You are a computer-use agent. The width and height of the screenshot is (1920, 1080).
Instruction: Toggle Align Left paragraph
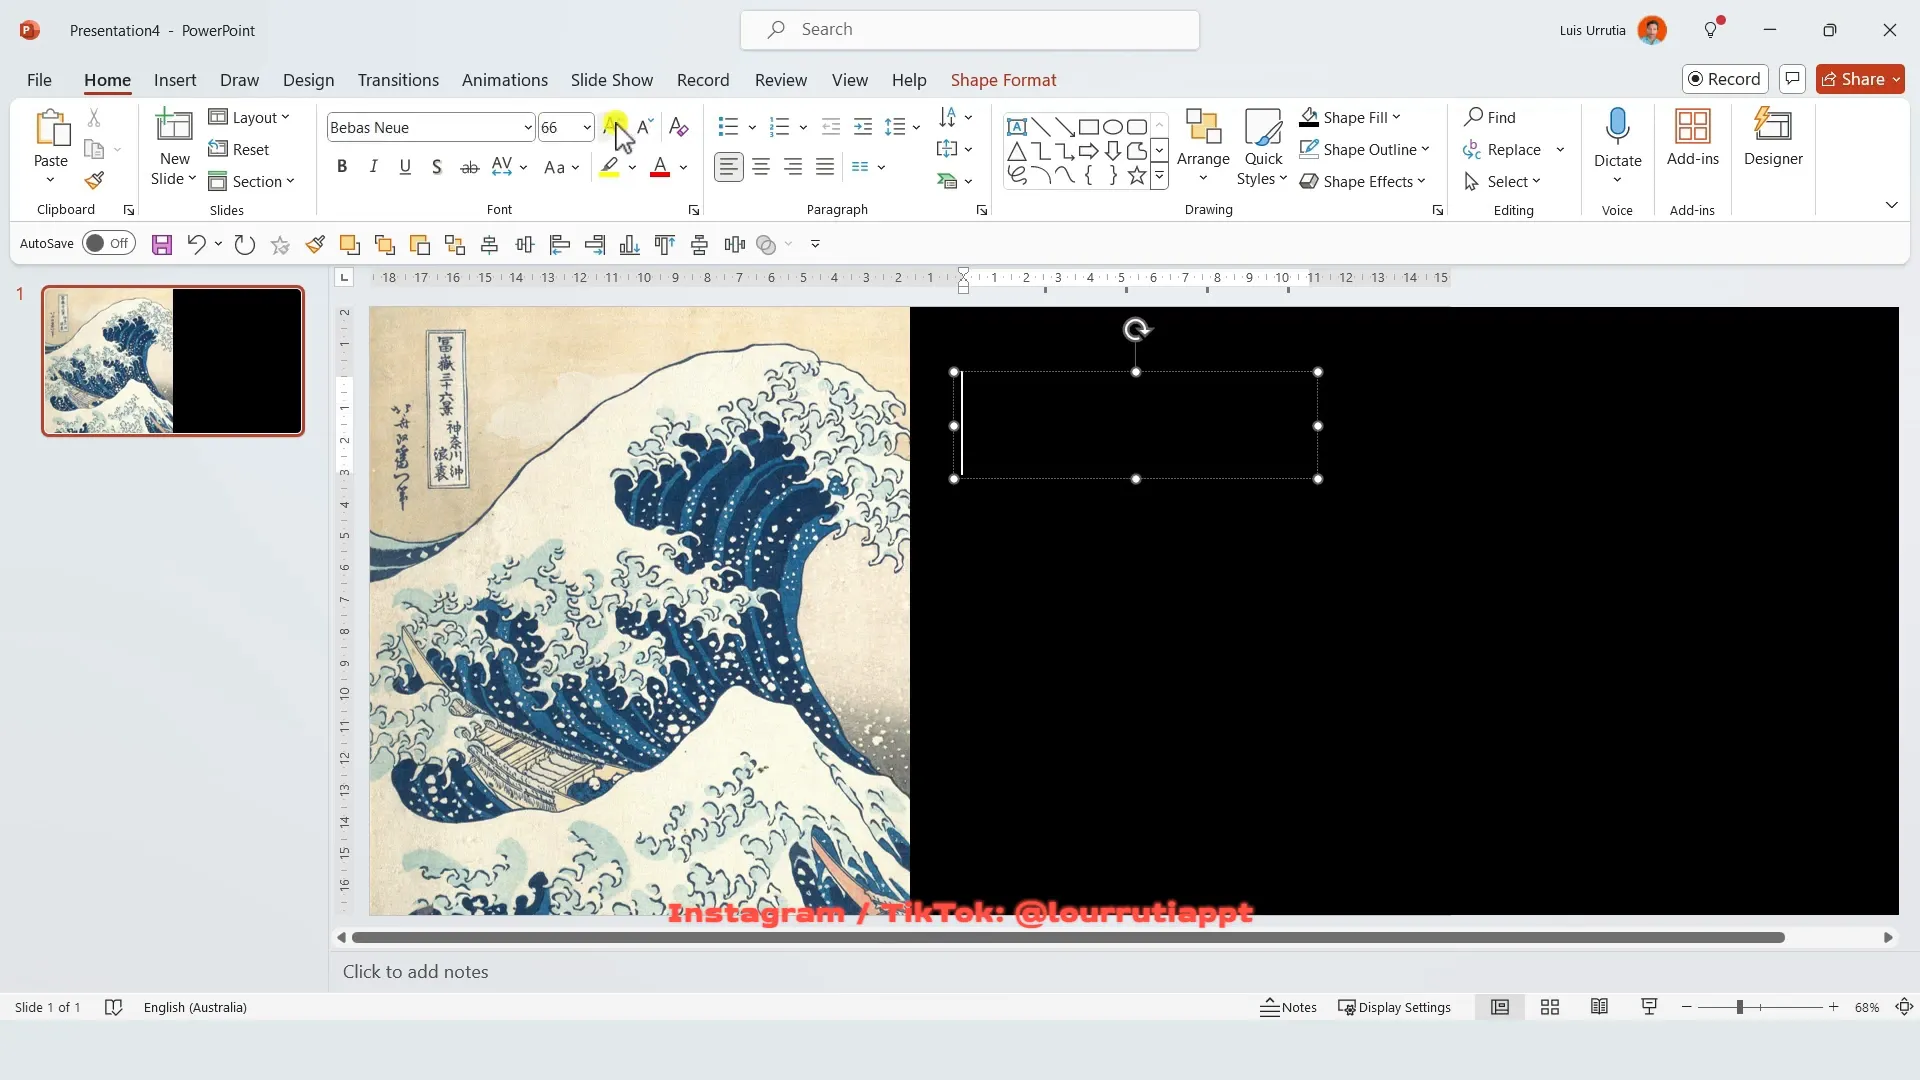pos(729,167)
